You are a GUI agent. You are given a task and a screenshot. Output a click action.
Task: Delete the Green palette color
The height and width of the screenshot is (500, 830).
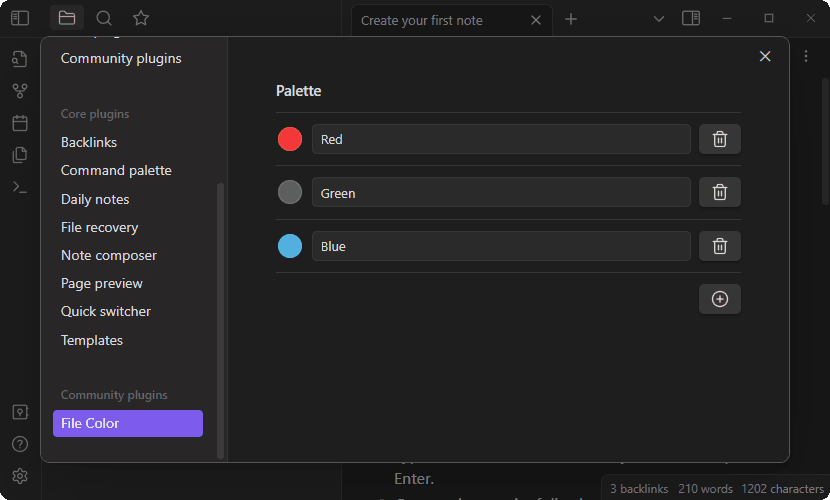pos(719,192)
